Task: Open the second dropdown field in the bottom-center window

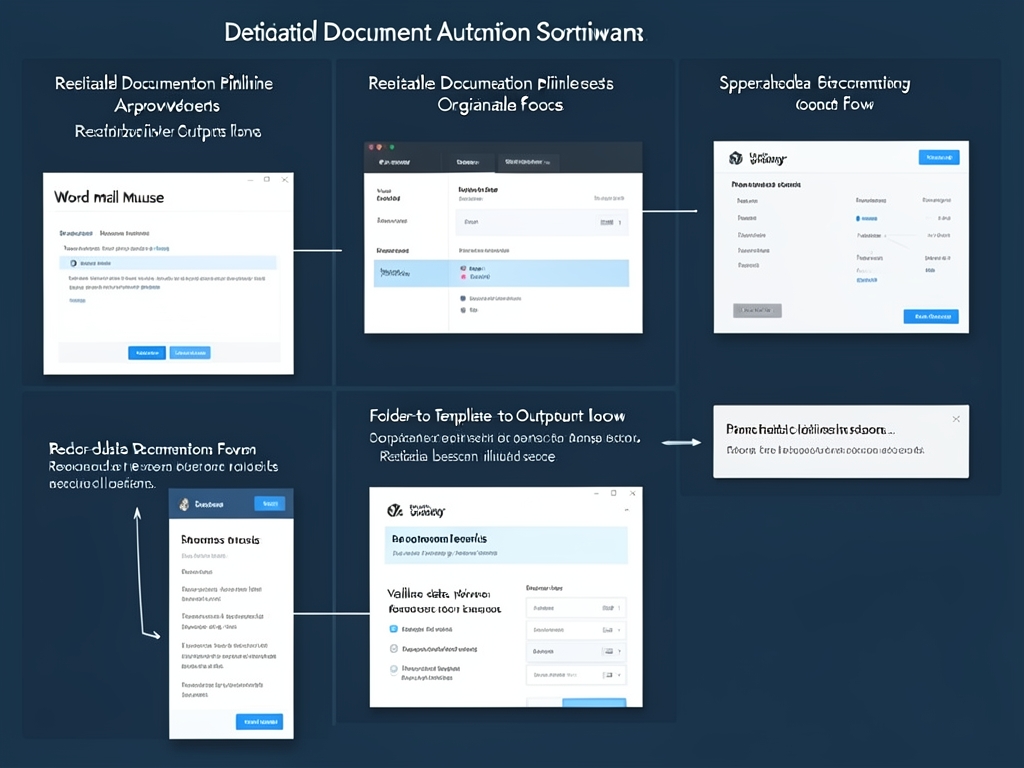Action: [576, 630]
